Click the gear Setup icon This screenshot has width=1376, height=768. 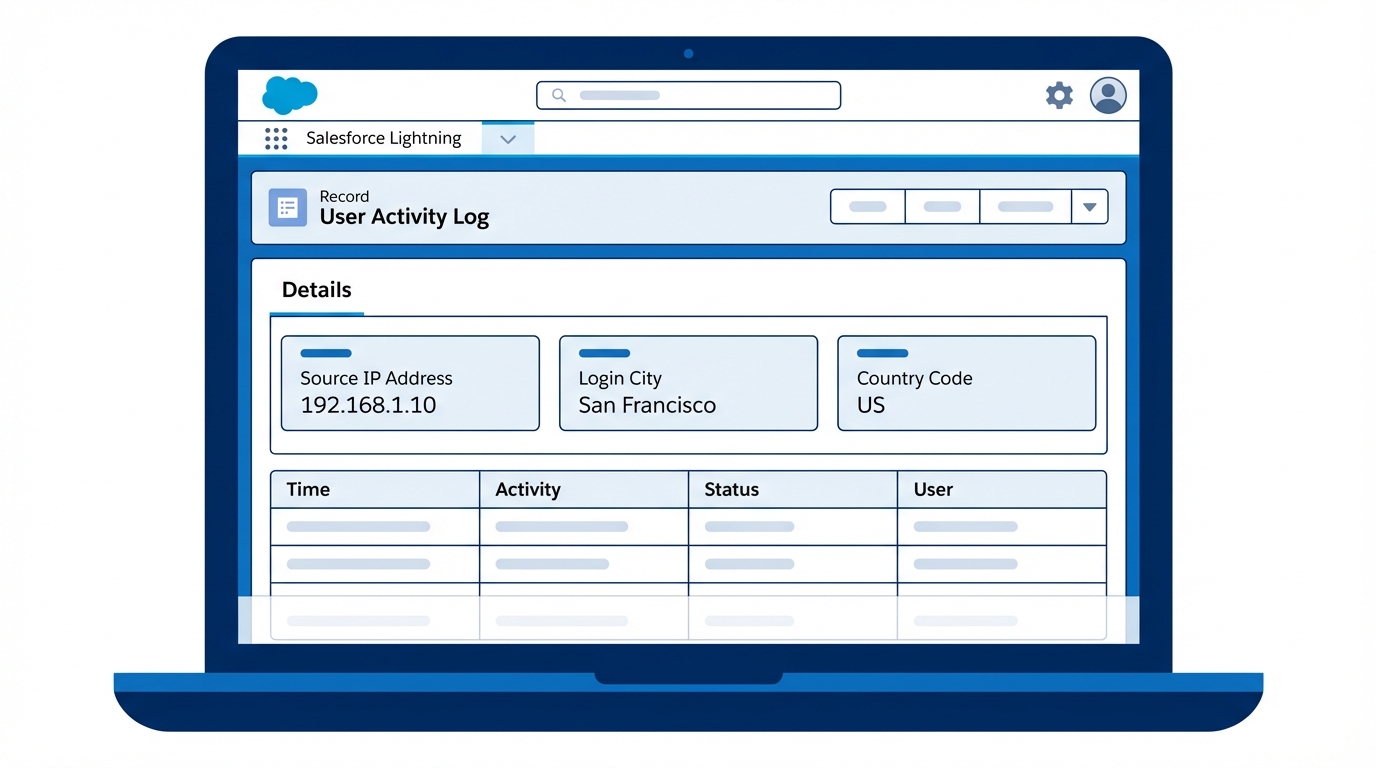click(1058, 95)
